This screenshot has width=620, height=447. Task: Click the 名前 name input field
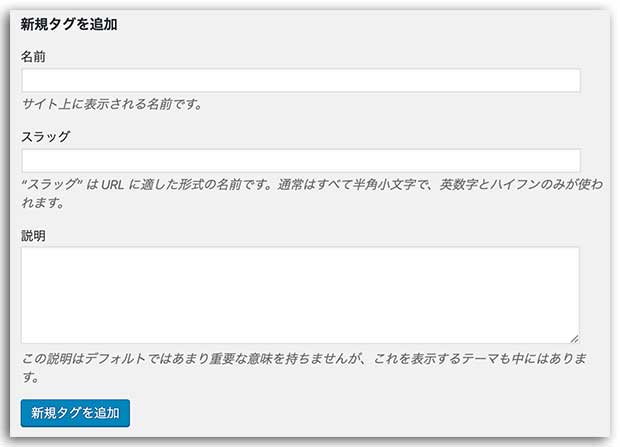300,81
